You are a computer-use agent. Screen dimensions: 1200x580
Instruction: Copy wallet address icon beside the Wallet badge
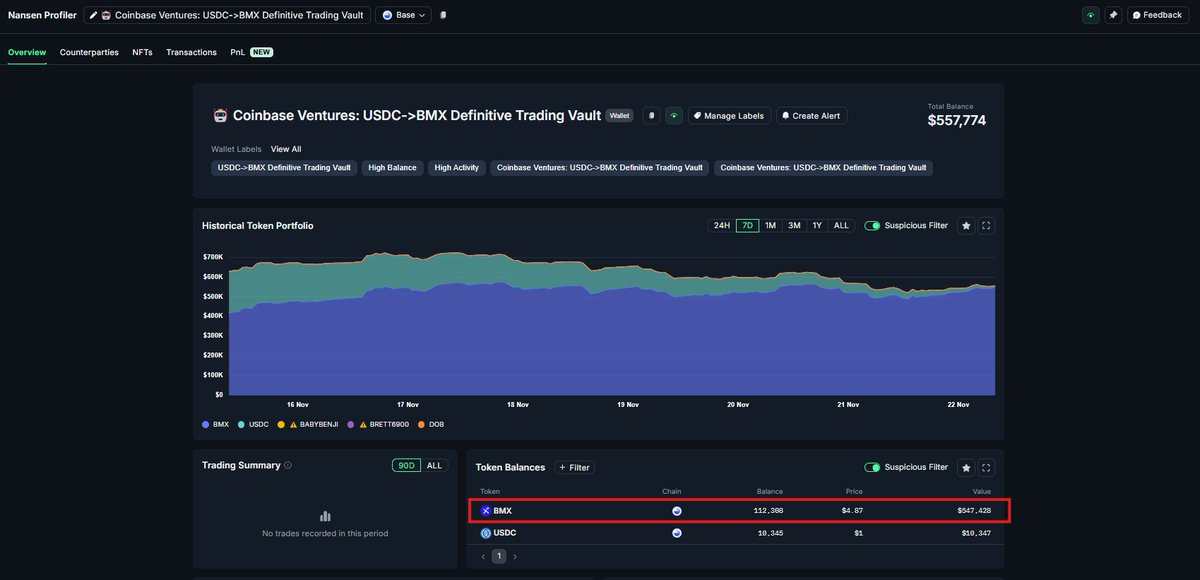651,115
